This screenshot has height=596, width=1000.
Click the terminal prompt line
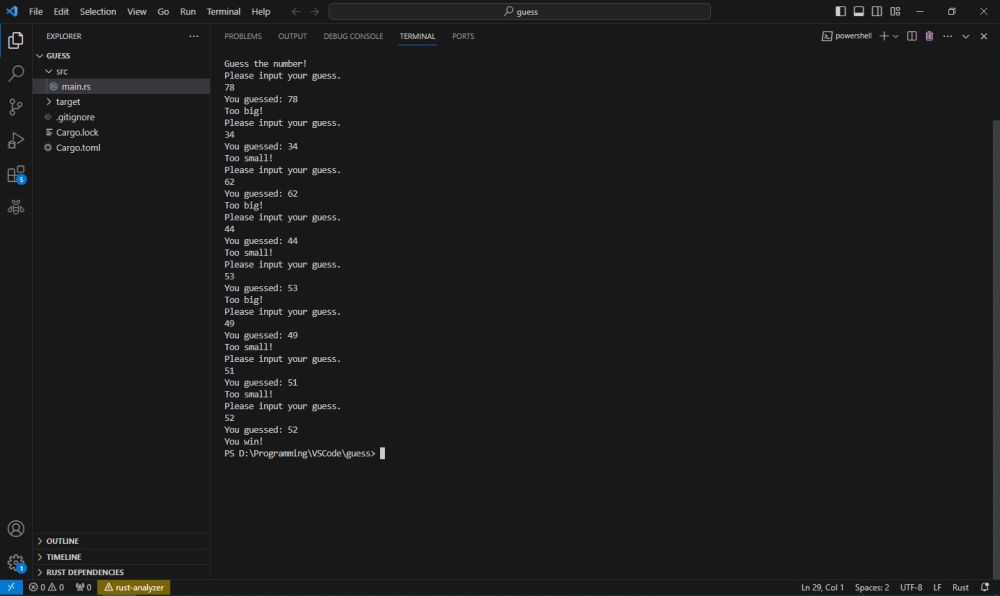(x=305, y=453)
